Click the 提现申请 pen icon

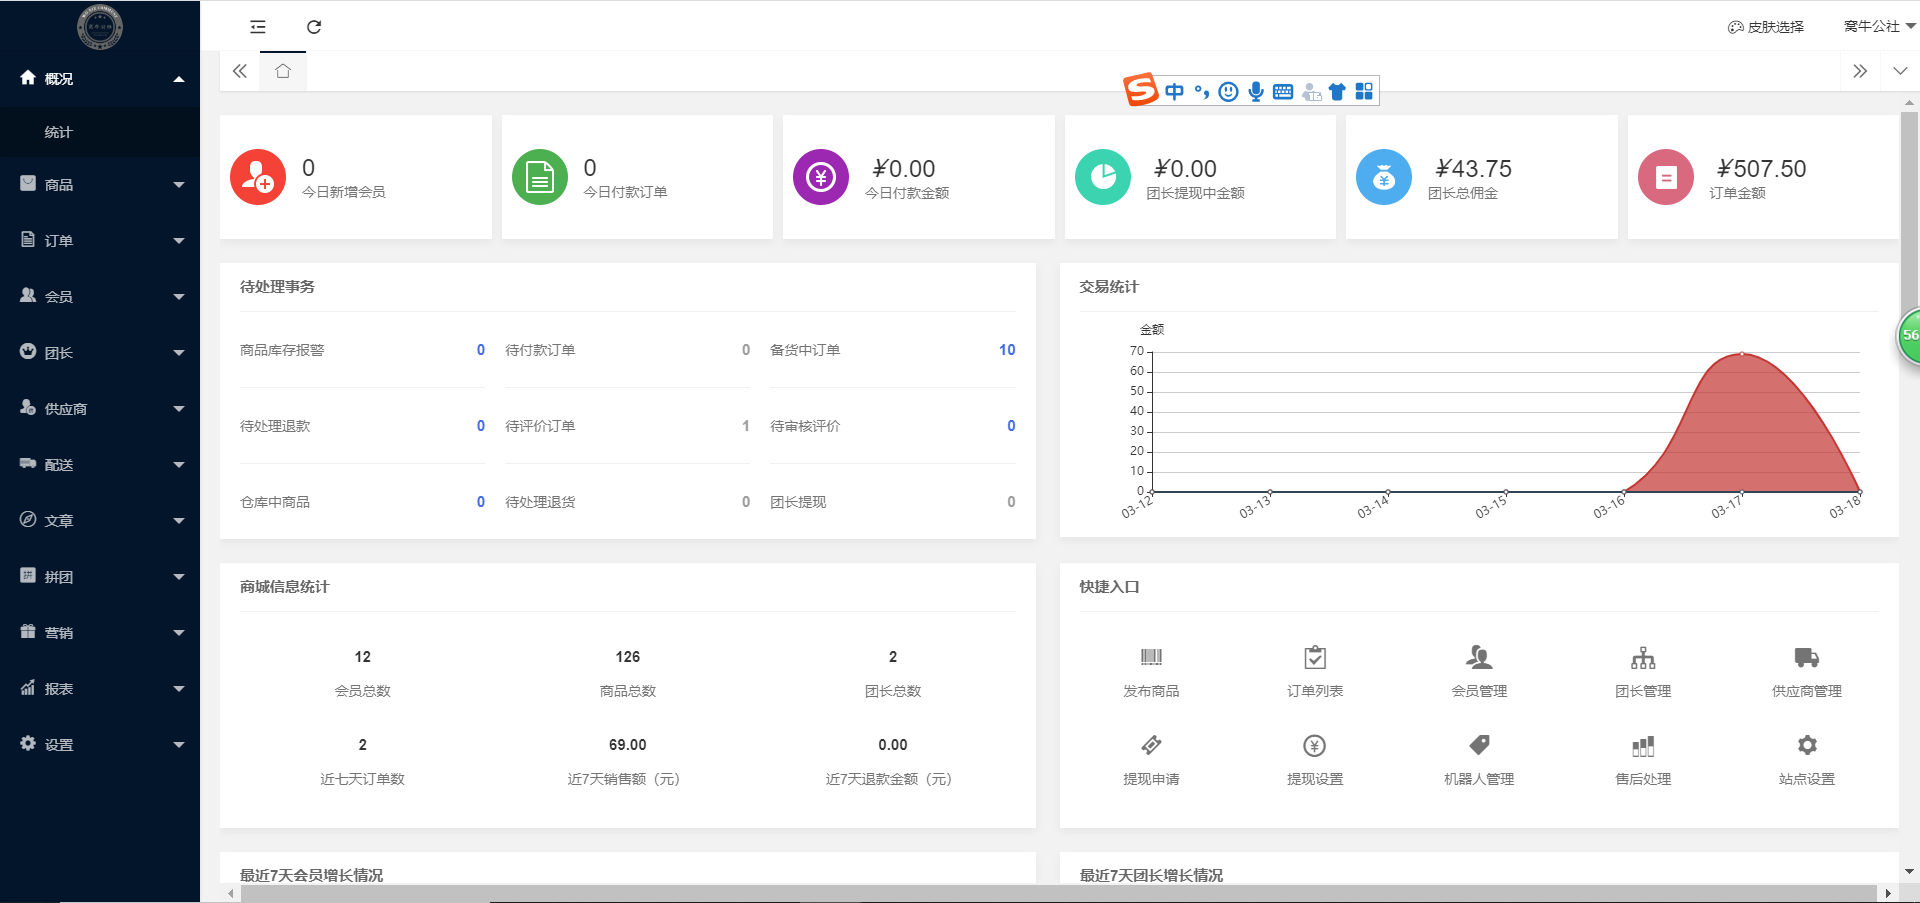click(1150, 745)
